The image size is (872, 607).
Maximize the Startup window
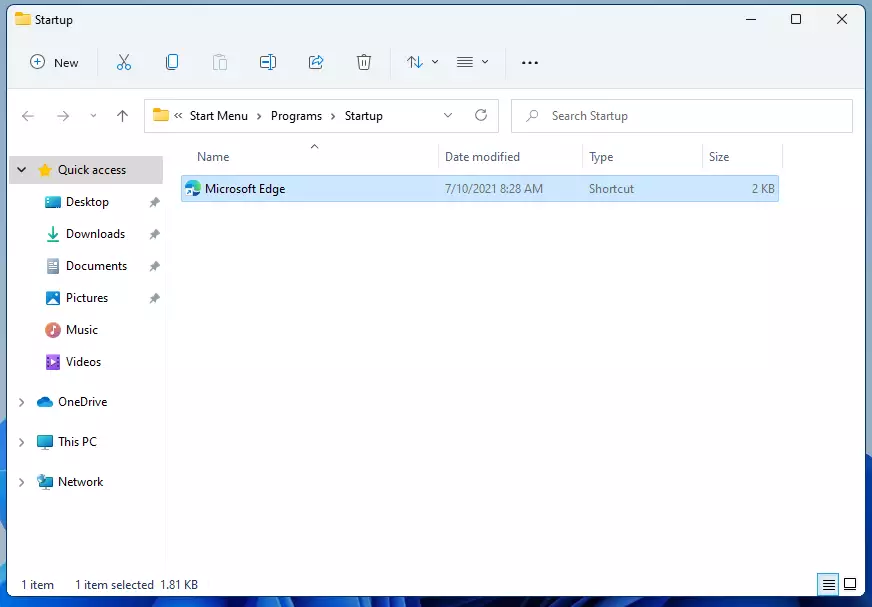tap(796, 19)
